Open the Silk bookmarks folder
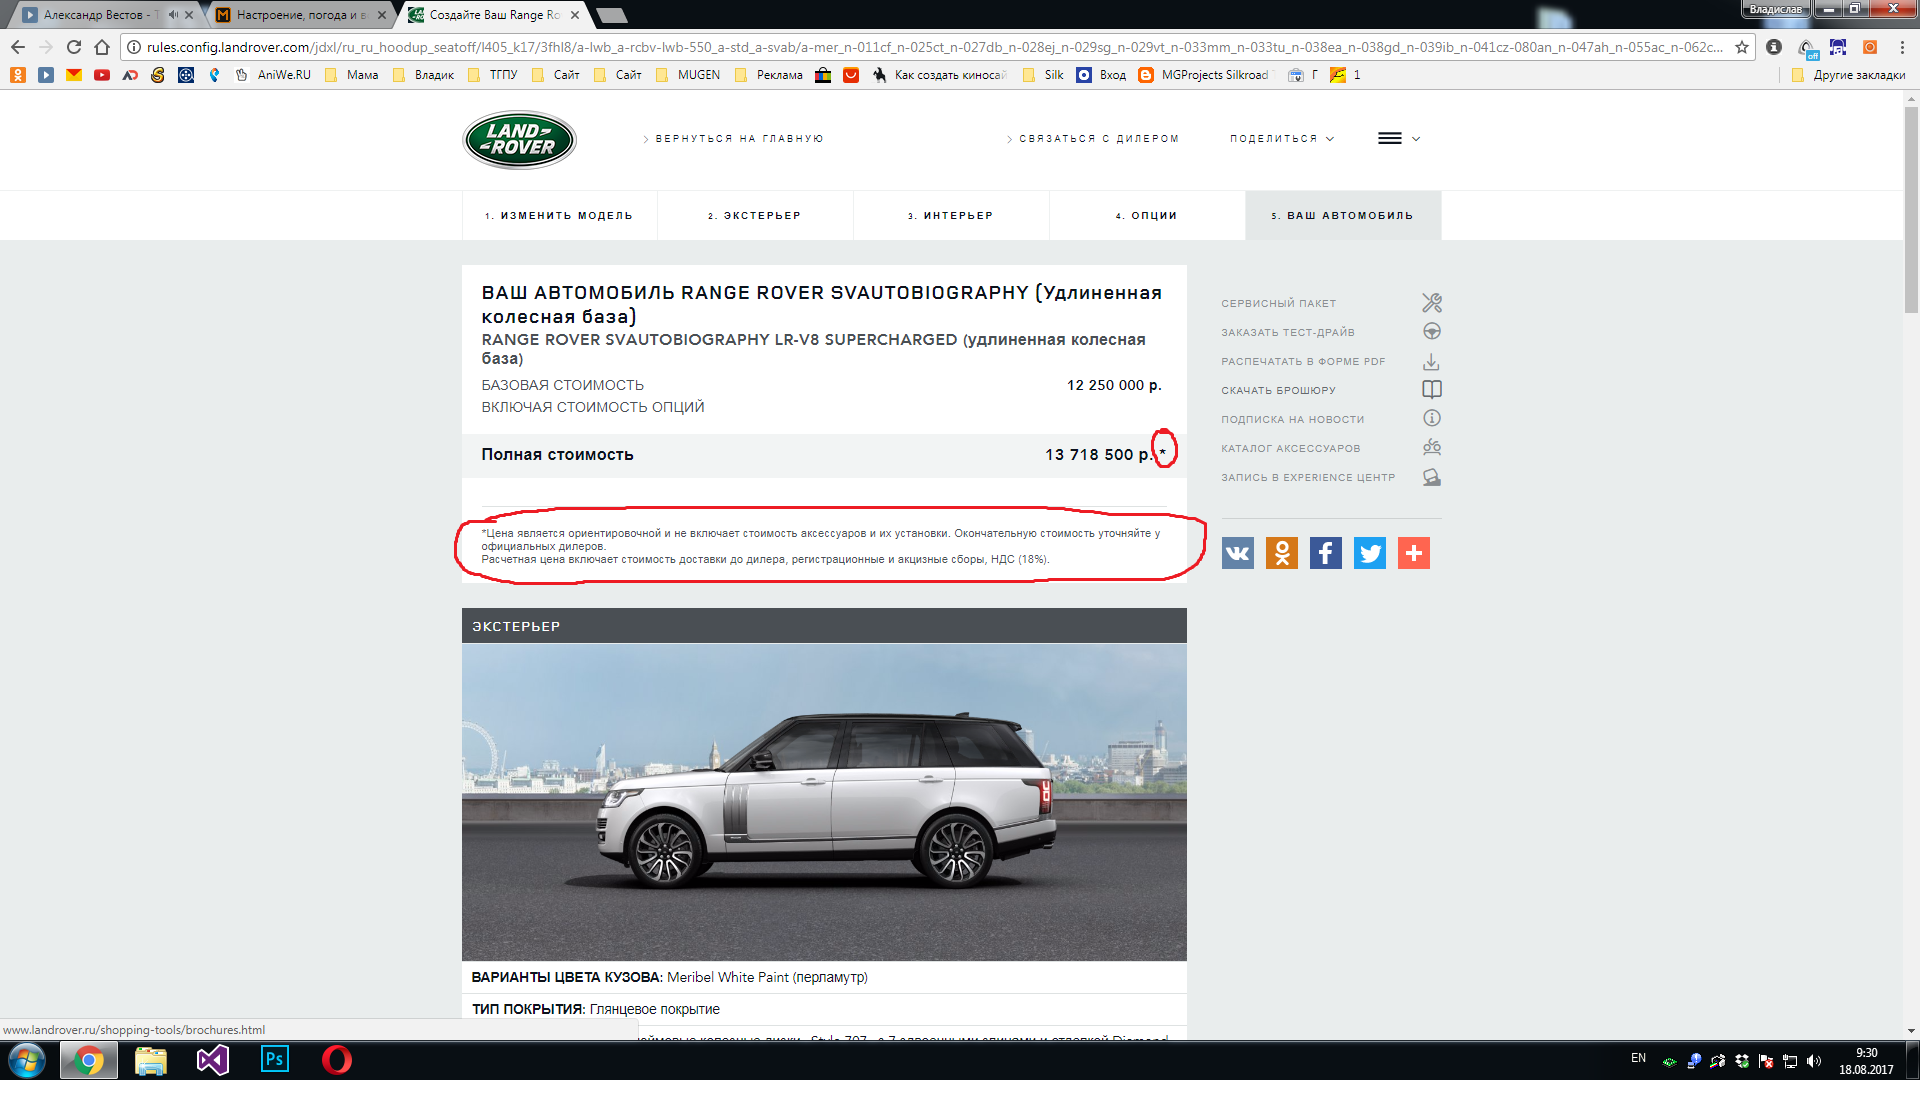Viewport: 1920px width, 1112px height. click(1044, 75)
